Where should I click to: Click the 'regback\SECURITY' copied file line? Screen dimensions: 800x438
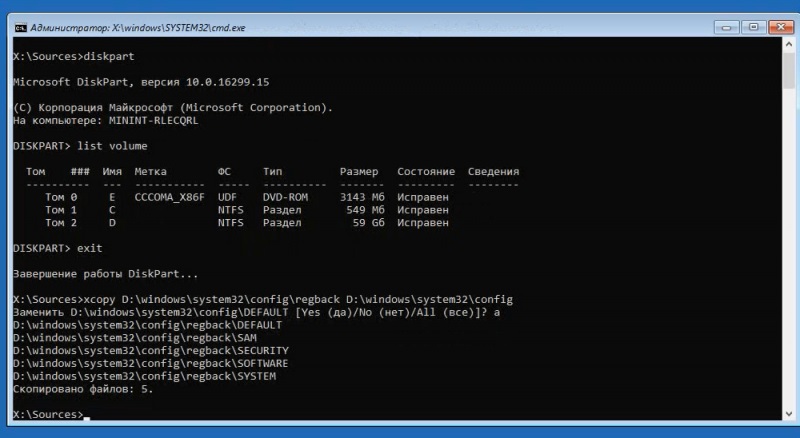pyautogui.click(x=151, y=351)
